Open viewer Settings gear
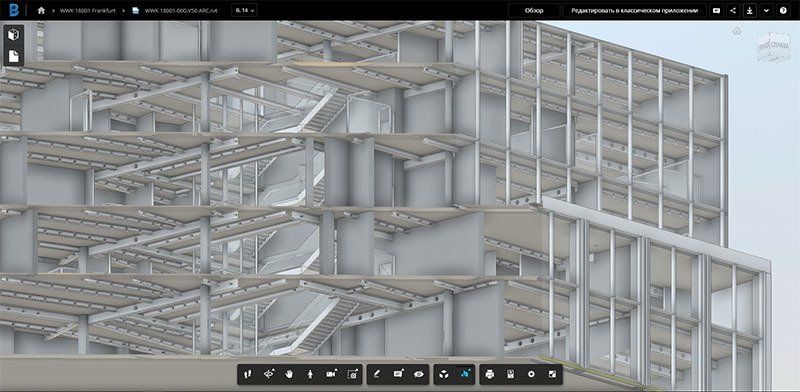The width and height of the screenshot is (800, 392). (x=531, y=374)
